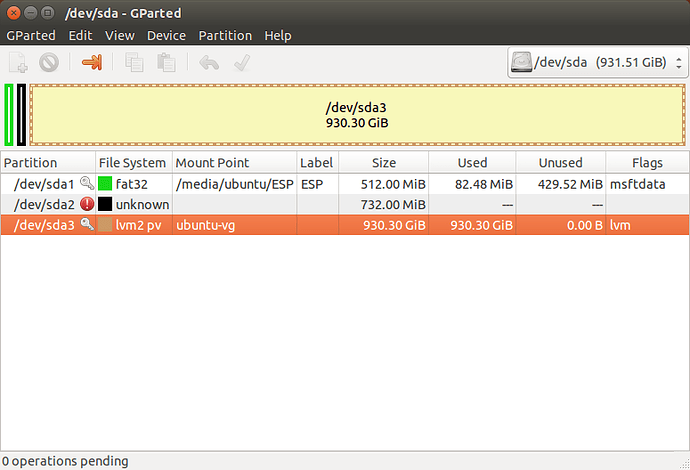Image resolution: width=690 pixels, height=470 pixels.
Task: Sort by the Partition column header
Action: pyautogui.click(x=48, y=163)
